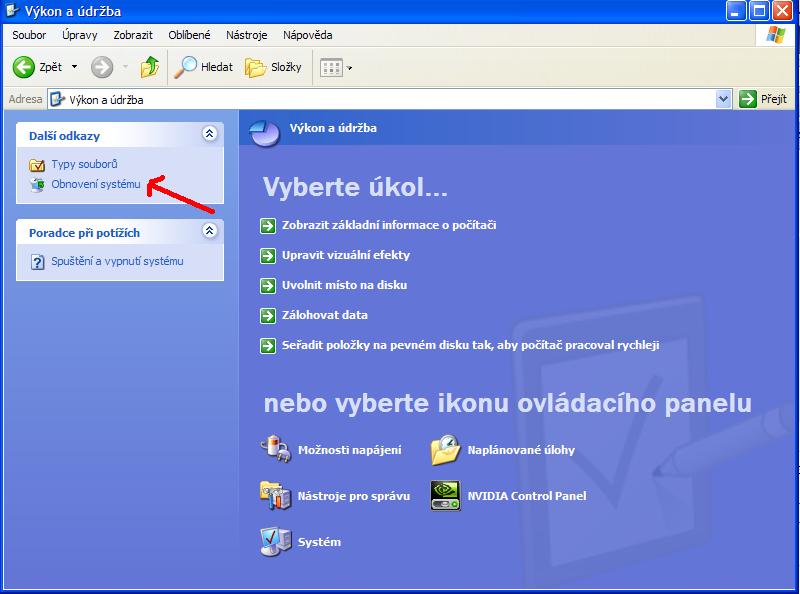Image resolution: width=800 pixels, height=594 pixels.
Task: Open Spuštění a vypnutí systému troubleshooter
Action: [117, 261]
